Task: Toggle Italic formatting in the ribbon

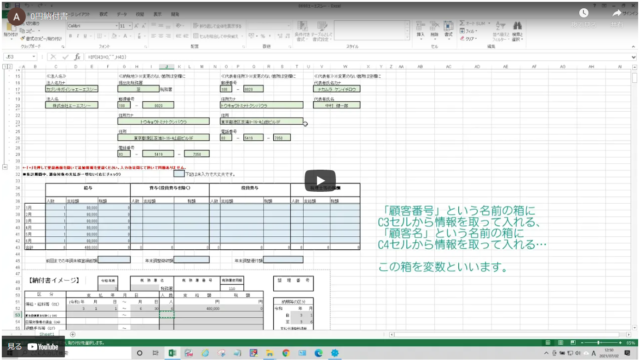Action: point(78,36)
